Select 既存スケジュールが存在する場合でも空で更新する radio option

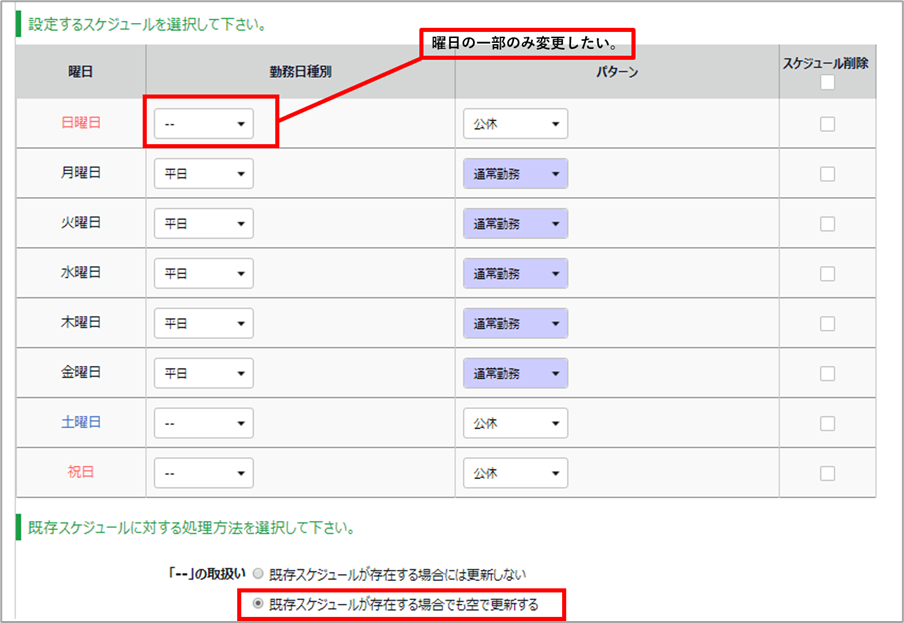(259, 605)
